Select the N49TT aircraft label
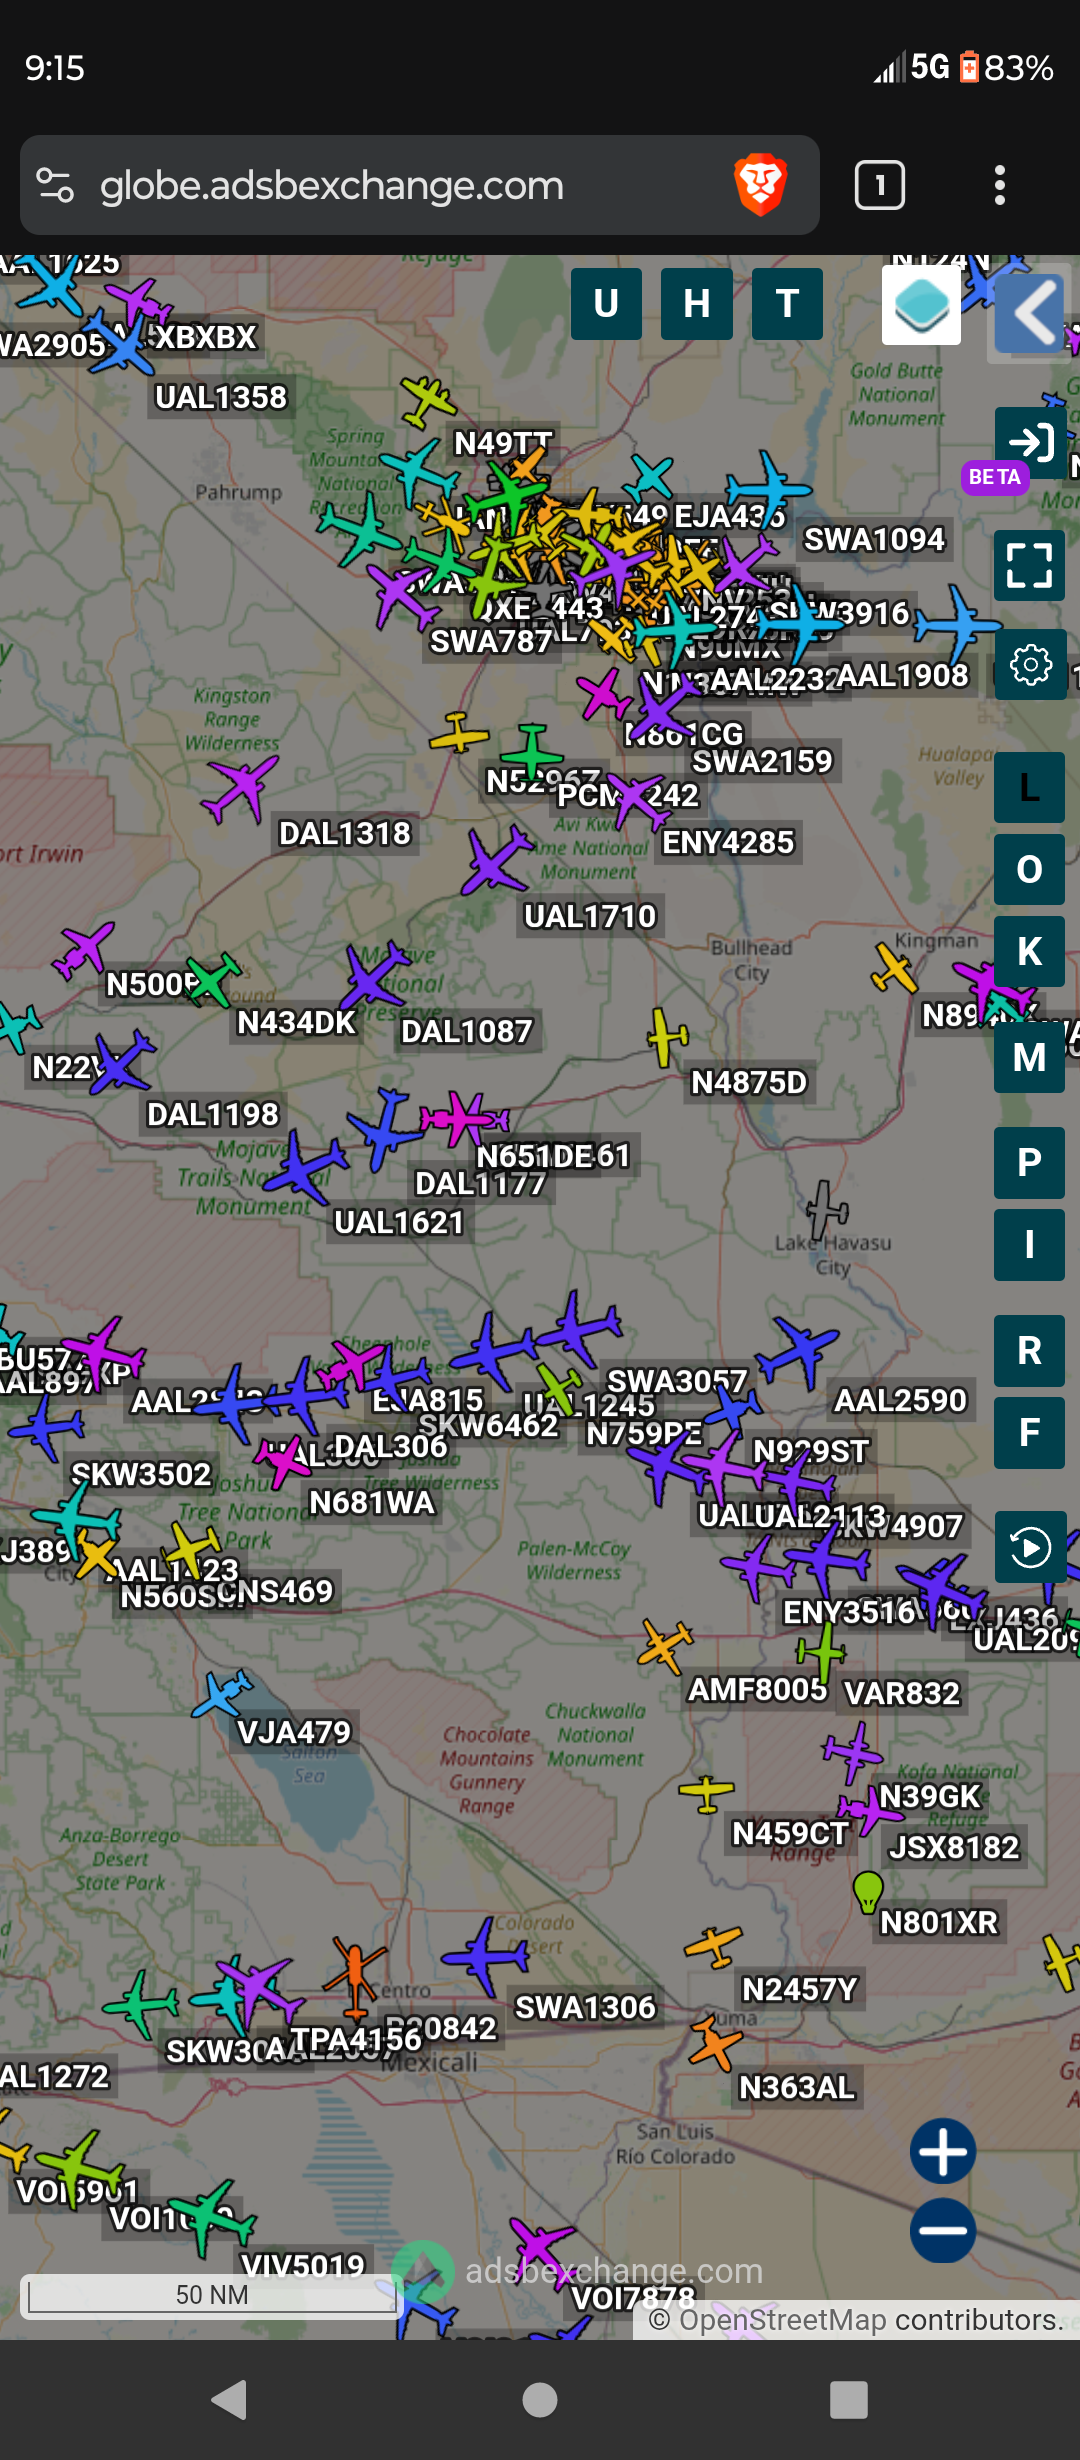 503,443
